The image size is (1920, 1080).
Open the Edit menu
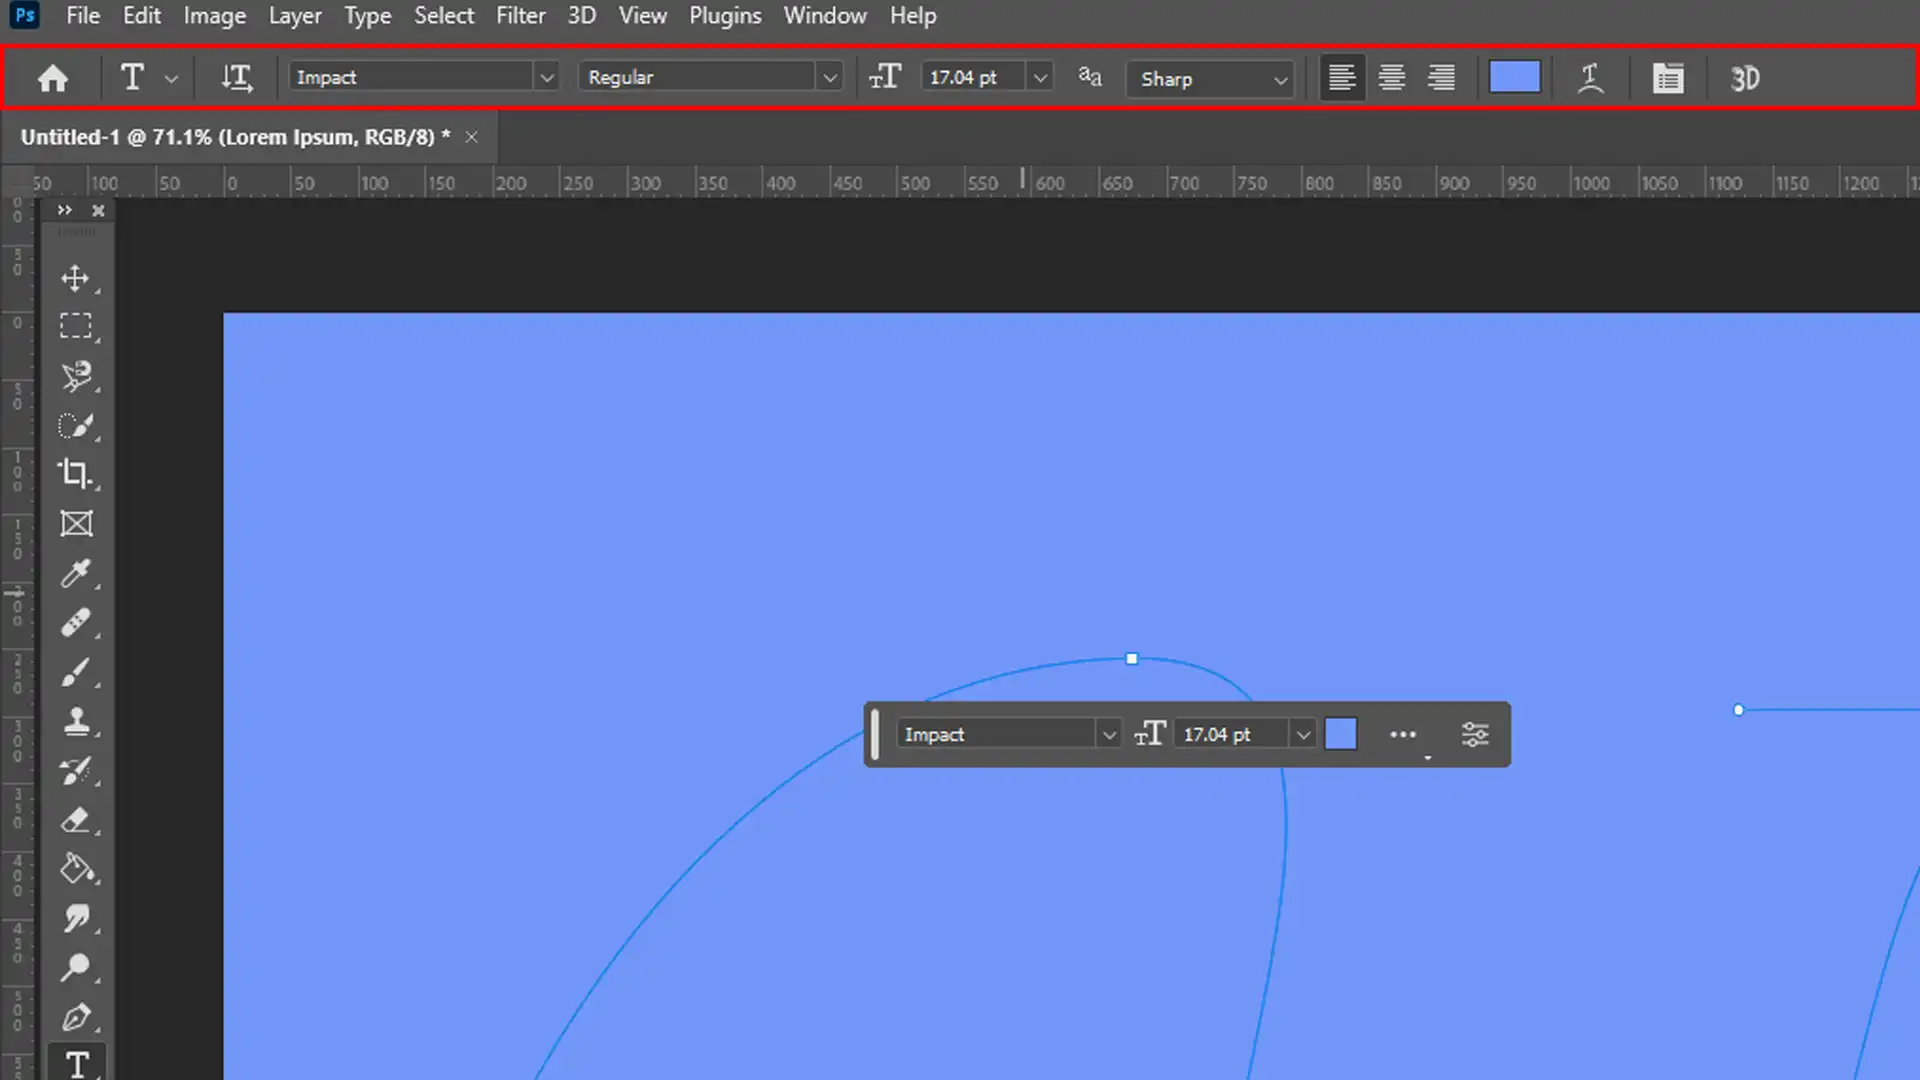142,16
